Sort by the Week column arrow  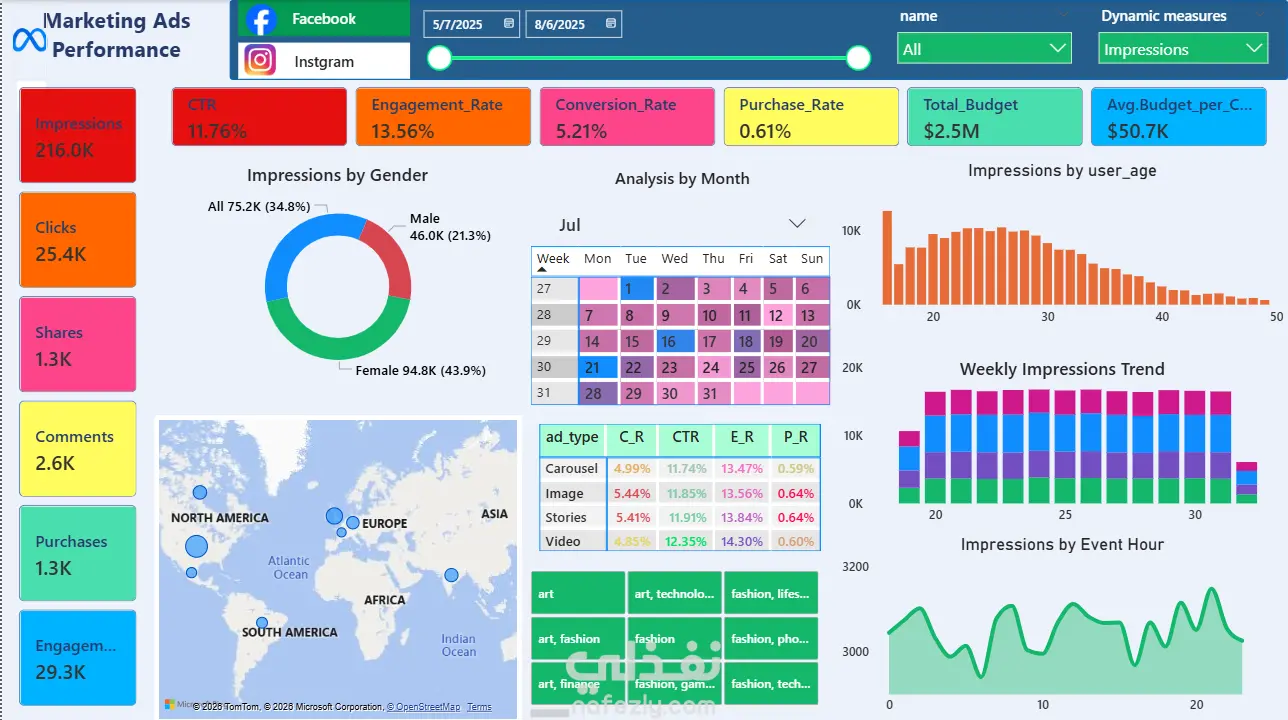coord(543,269)
